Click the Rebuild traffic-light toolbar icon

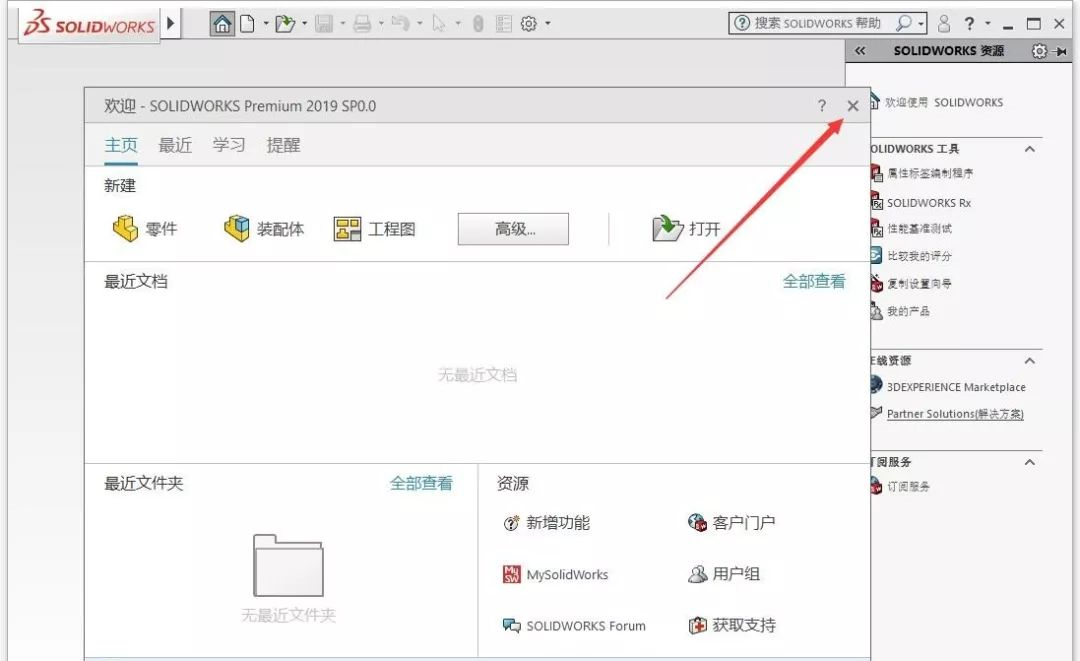click(x=478, y=24)
